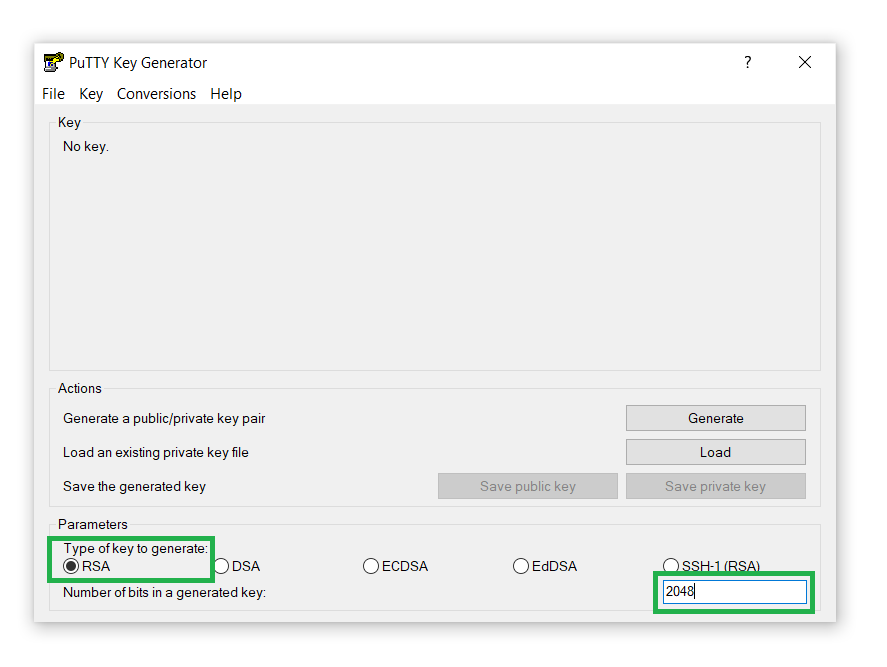Click 'Save the generated key' label

pos(135,487)
